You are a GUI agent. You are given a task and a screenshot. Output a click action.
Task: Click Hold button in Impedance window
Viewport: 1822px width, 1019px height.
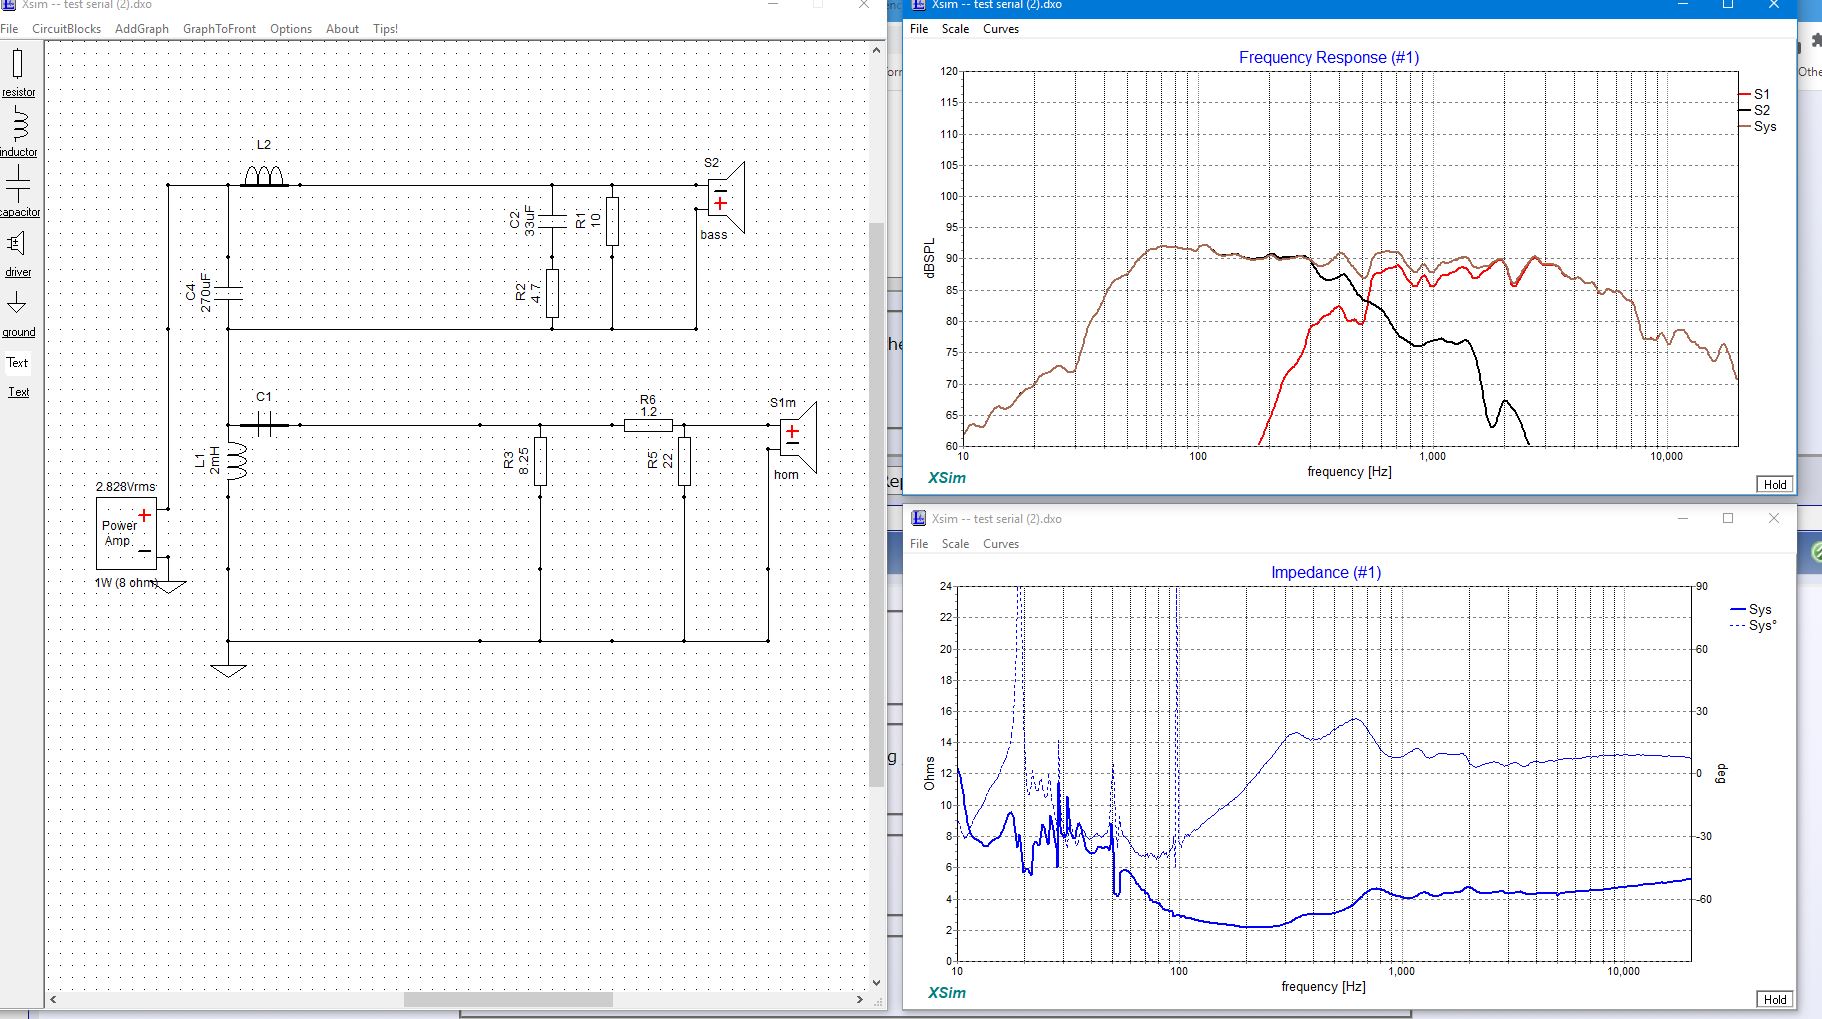pyautogui.click(x=1775, y=999)
